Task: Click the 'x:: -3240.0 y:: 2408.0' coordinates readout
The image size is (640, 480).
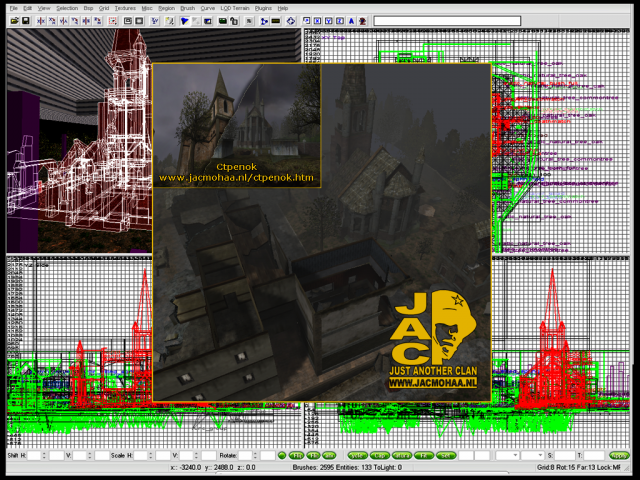Action: [201, 467]
